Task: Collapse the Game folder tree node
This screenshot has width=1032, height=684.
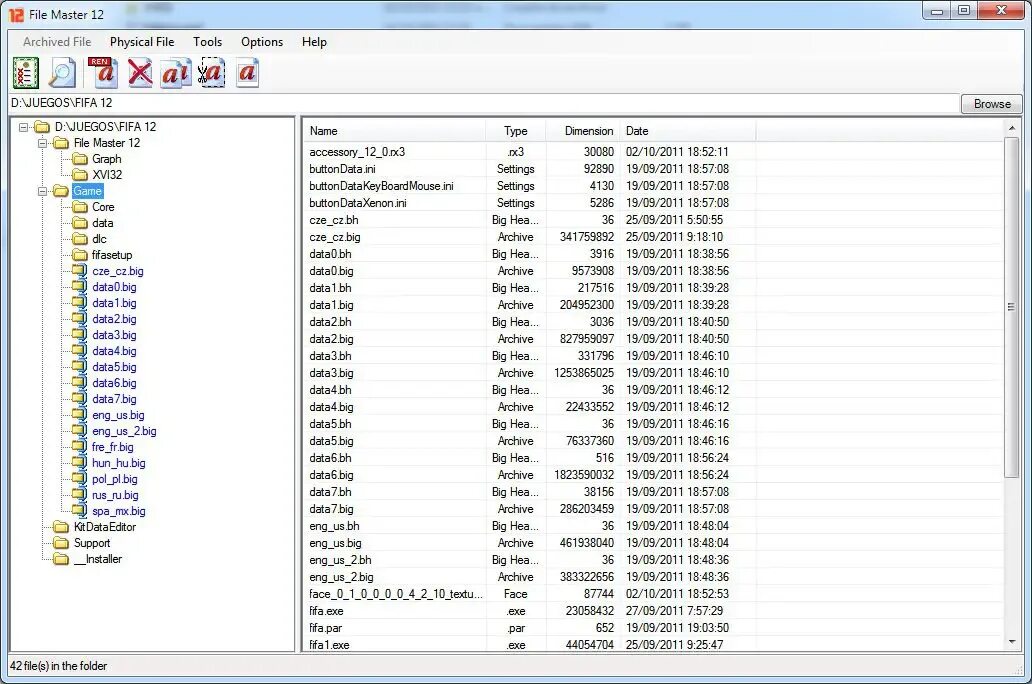Action: click(43, 191)
